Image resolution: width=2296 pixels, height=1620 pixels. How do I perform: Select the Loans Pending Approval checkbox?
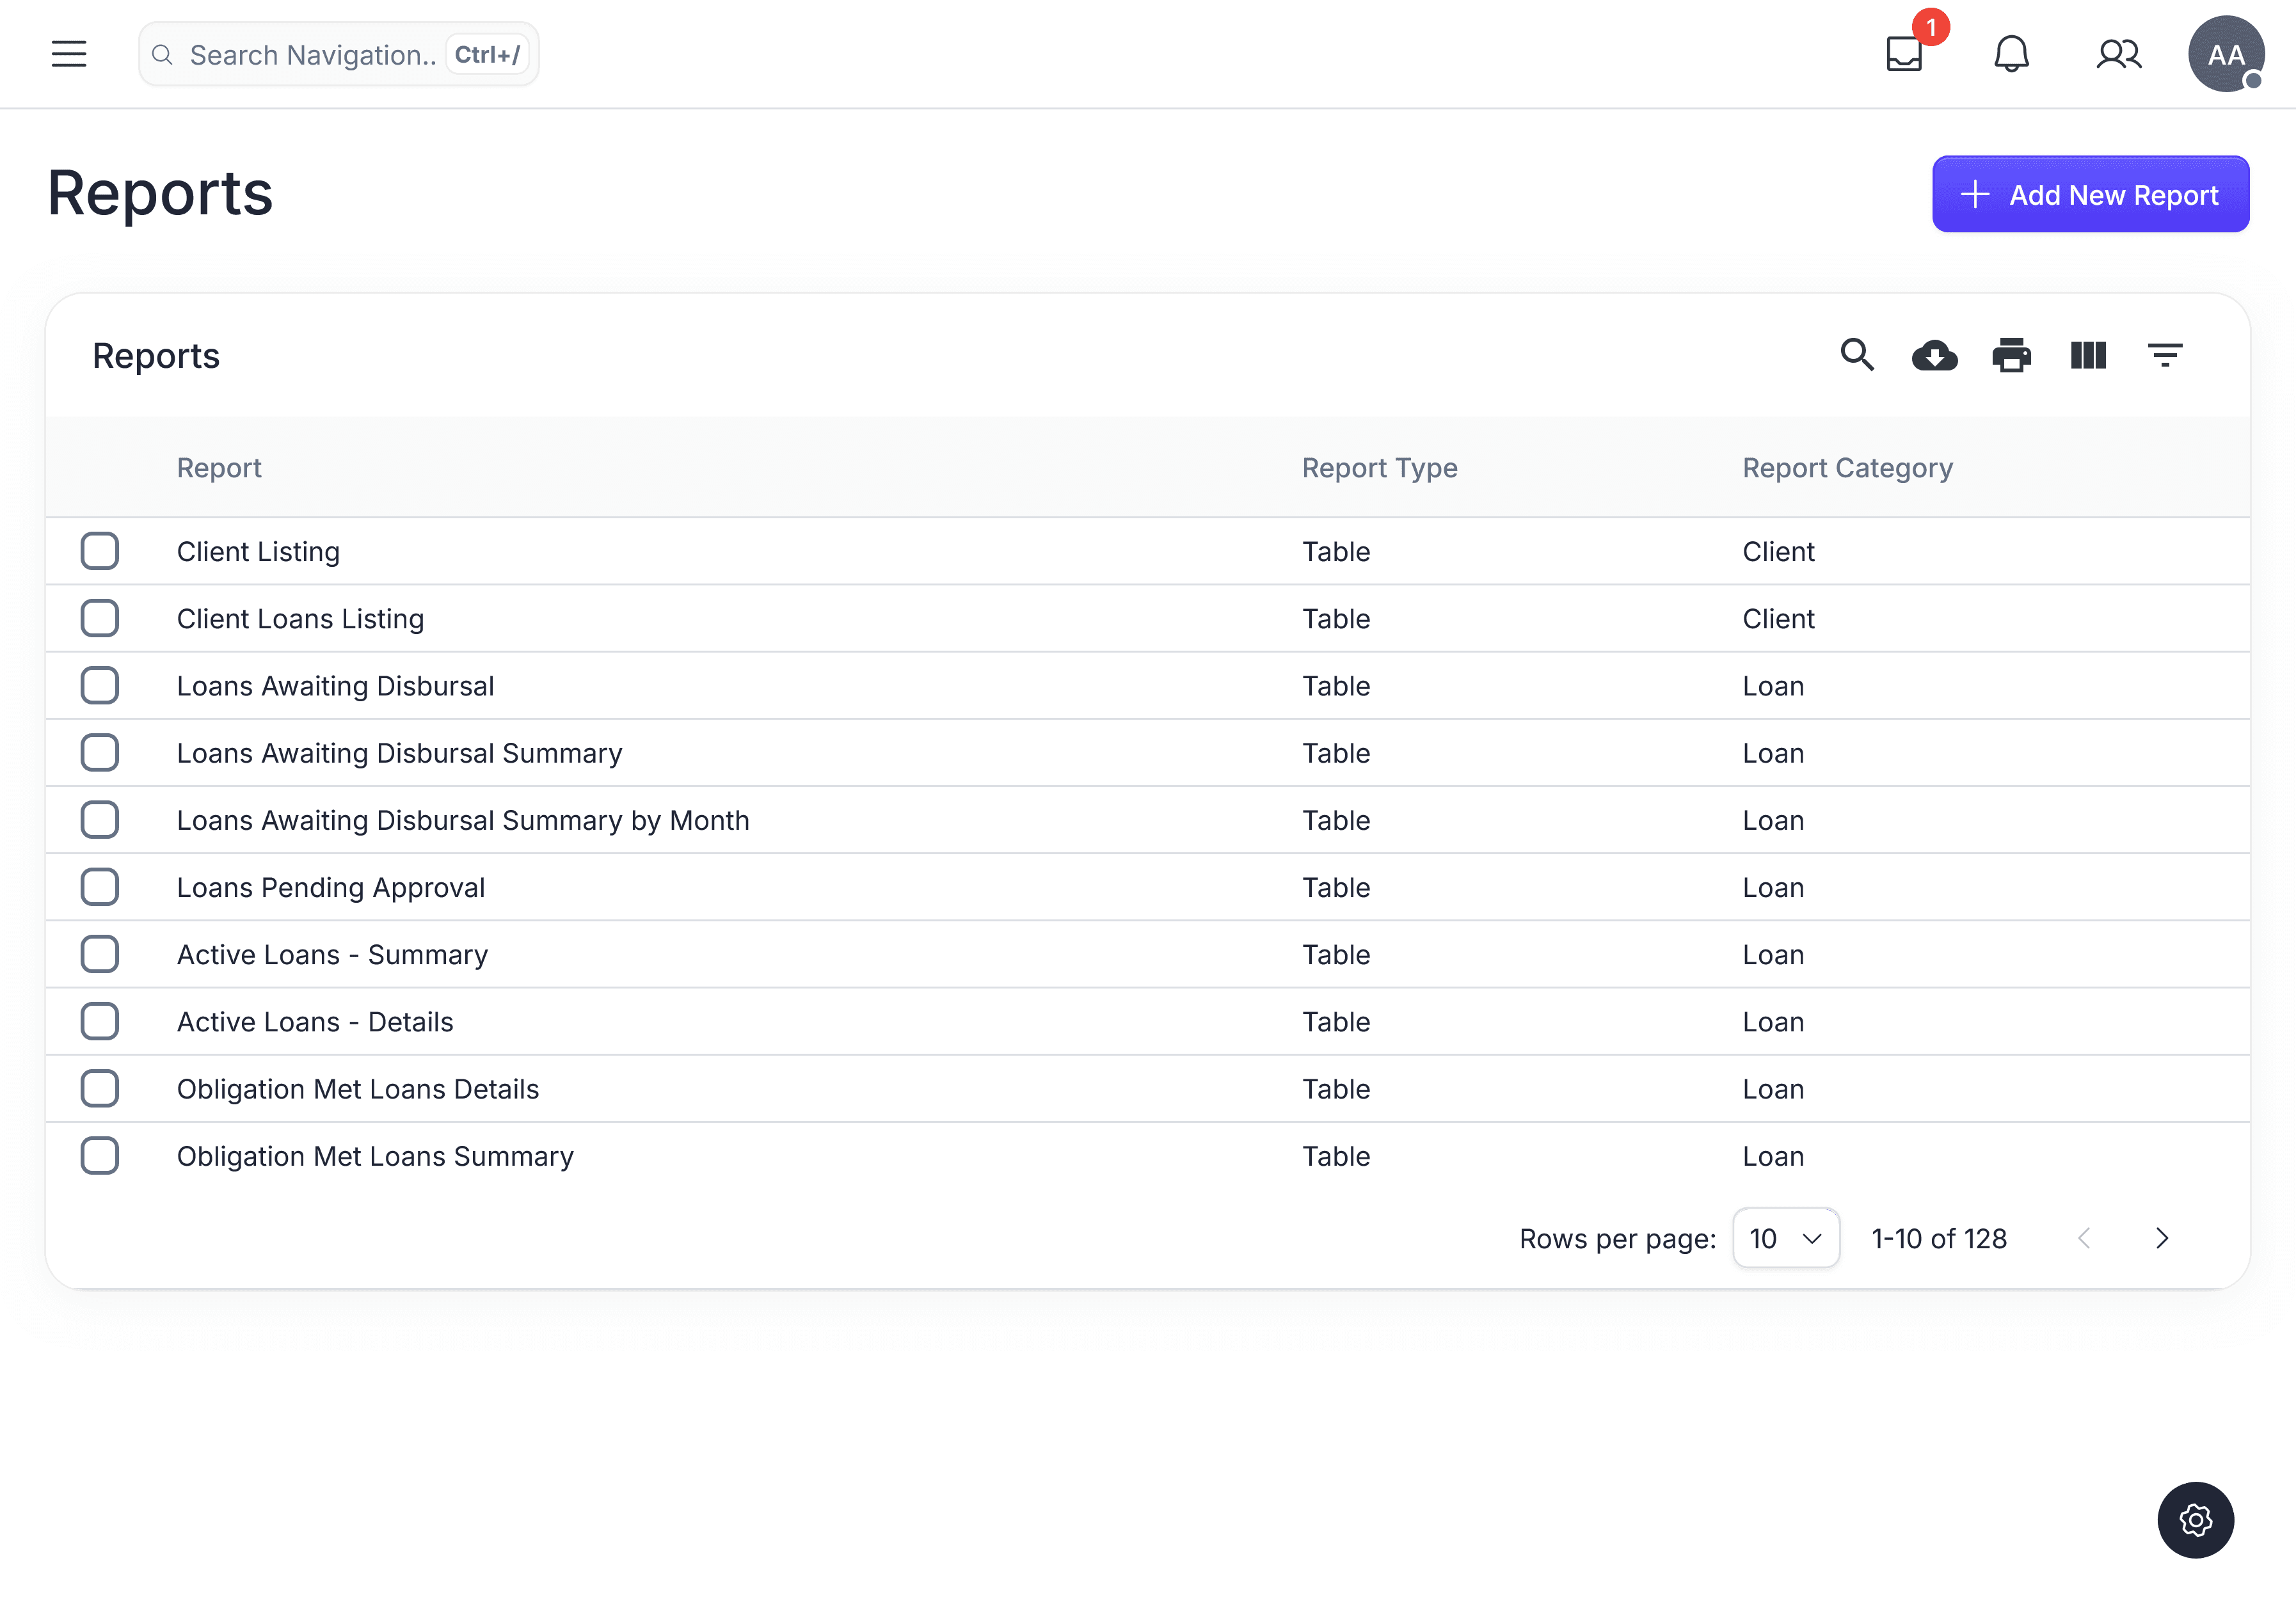pos(100,887)
